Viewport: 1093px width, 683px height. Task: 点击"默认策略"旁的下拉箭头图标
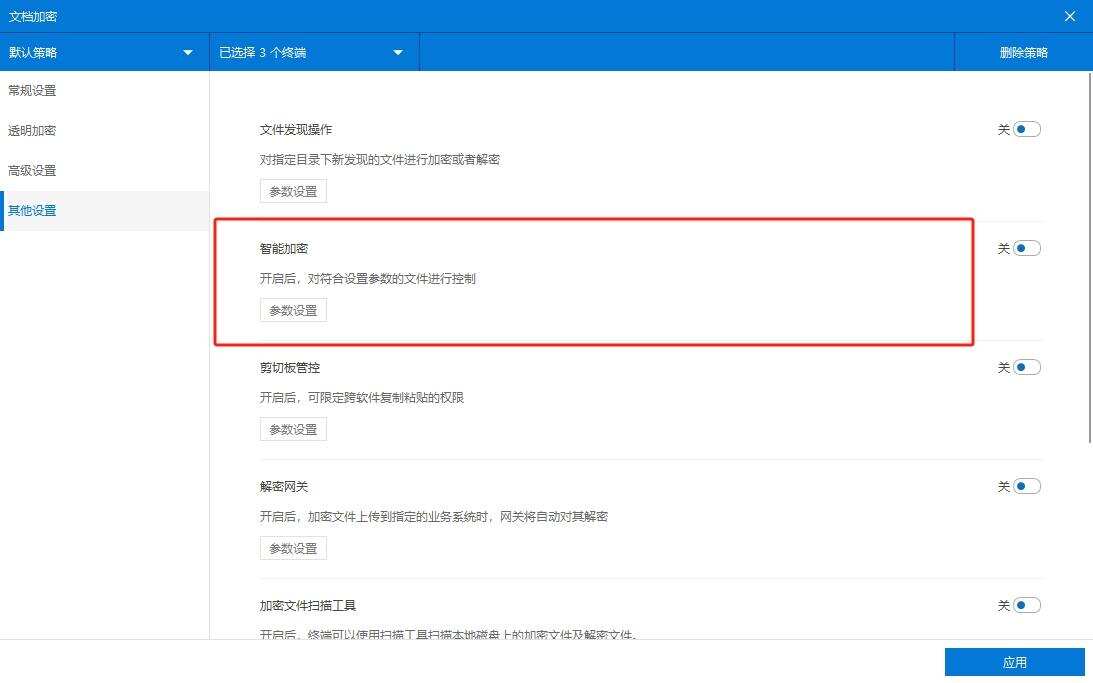click(186, 52)
